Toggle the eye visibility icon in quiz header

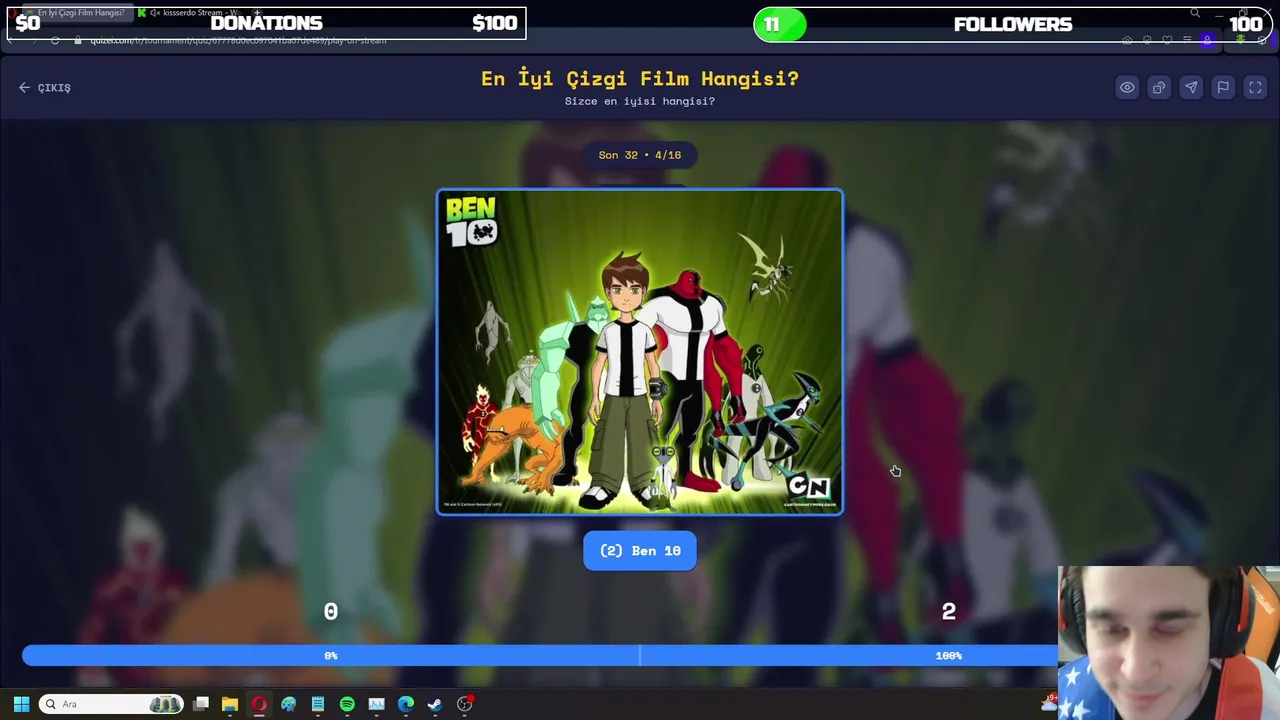pos(1127,87)
